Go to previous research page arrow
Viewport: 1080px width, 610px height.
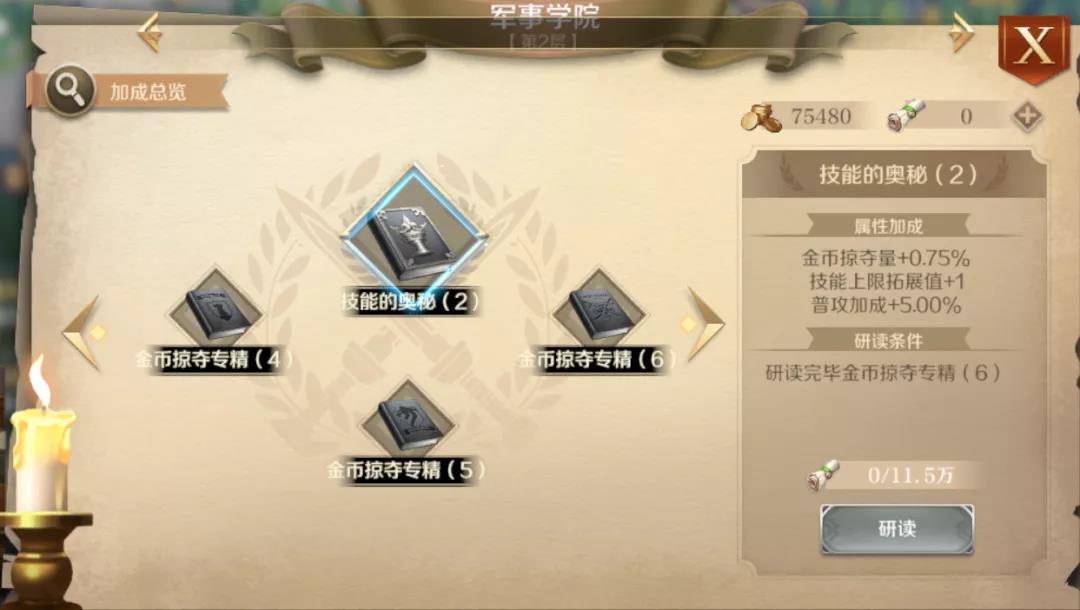[x=85, y=333]
